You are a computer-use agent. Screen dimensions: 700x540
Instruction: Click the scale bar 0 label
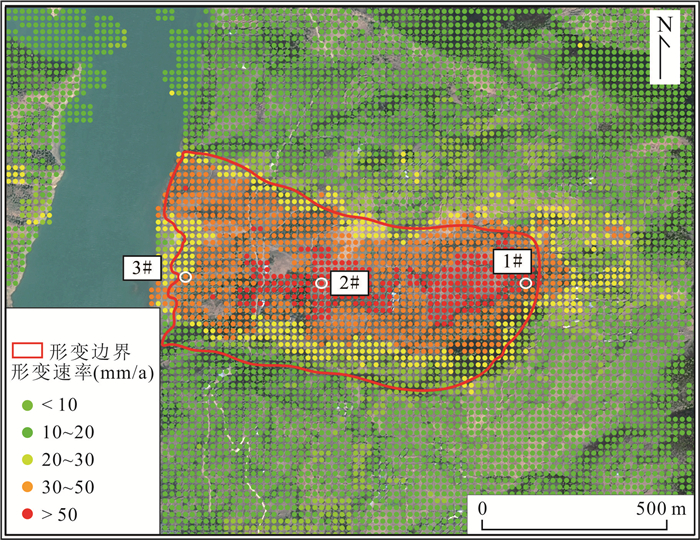pyautogui.click(x=482, y=508)
